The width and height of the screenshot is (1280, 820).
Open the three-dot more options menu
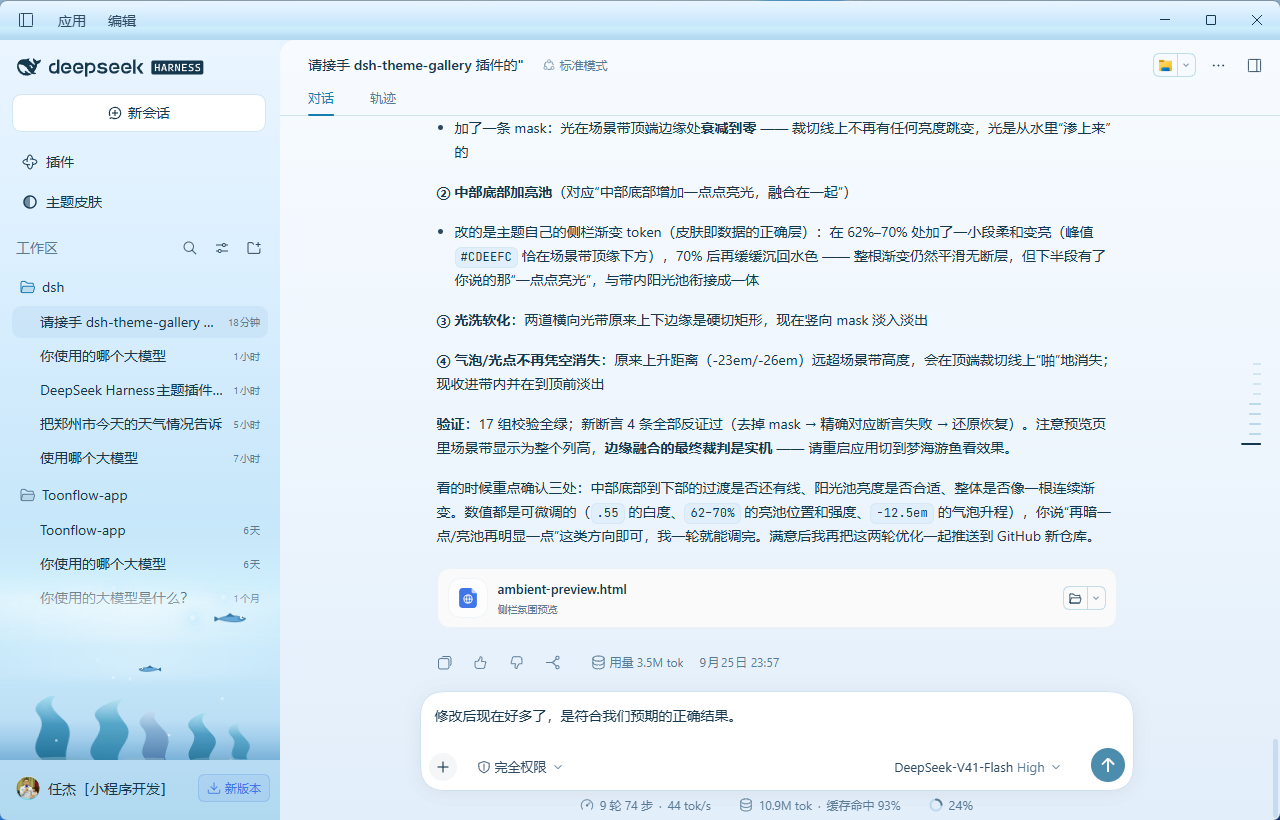[1218, 65]
